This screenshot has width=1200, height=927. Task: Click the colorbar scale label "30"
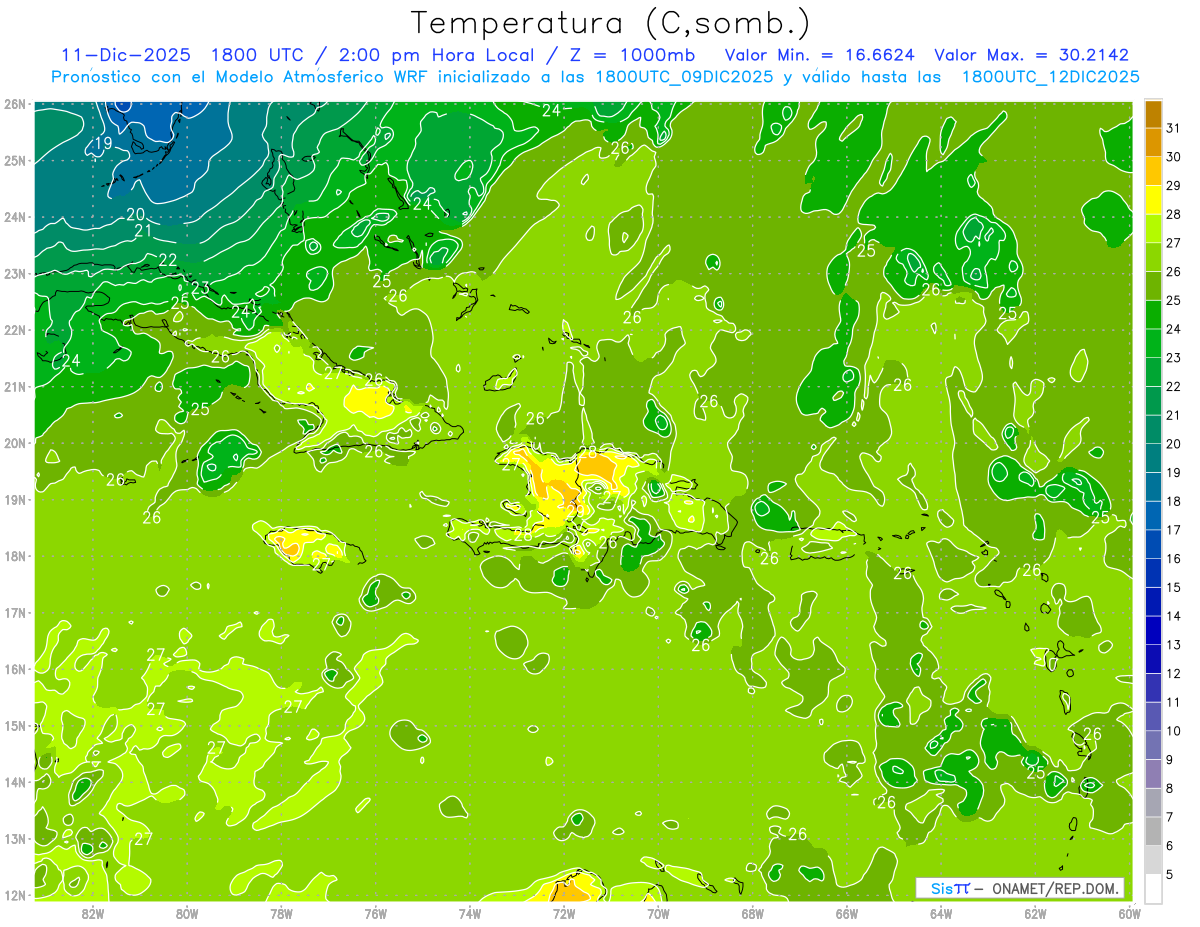[x=1174, y=157]
